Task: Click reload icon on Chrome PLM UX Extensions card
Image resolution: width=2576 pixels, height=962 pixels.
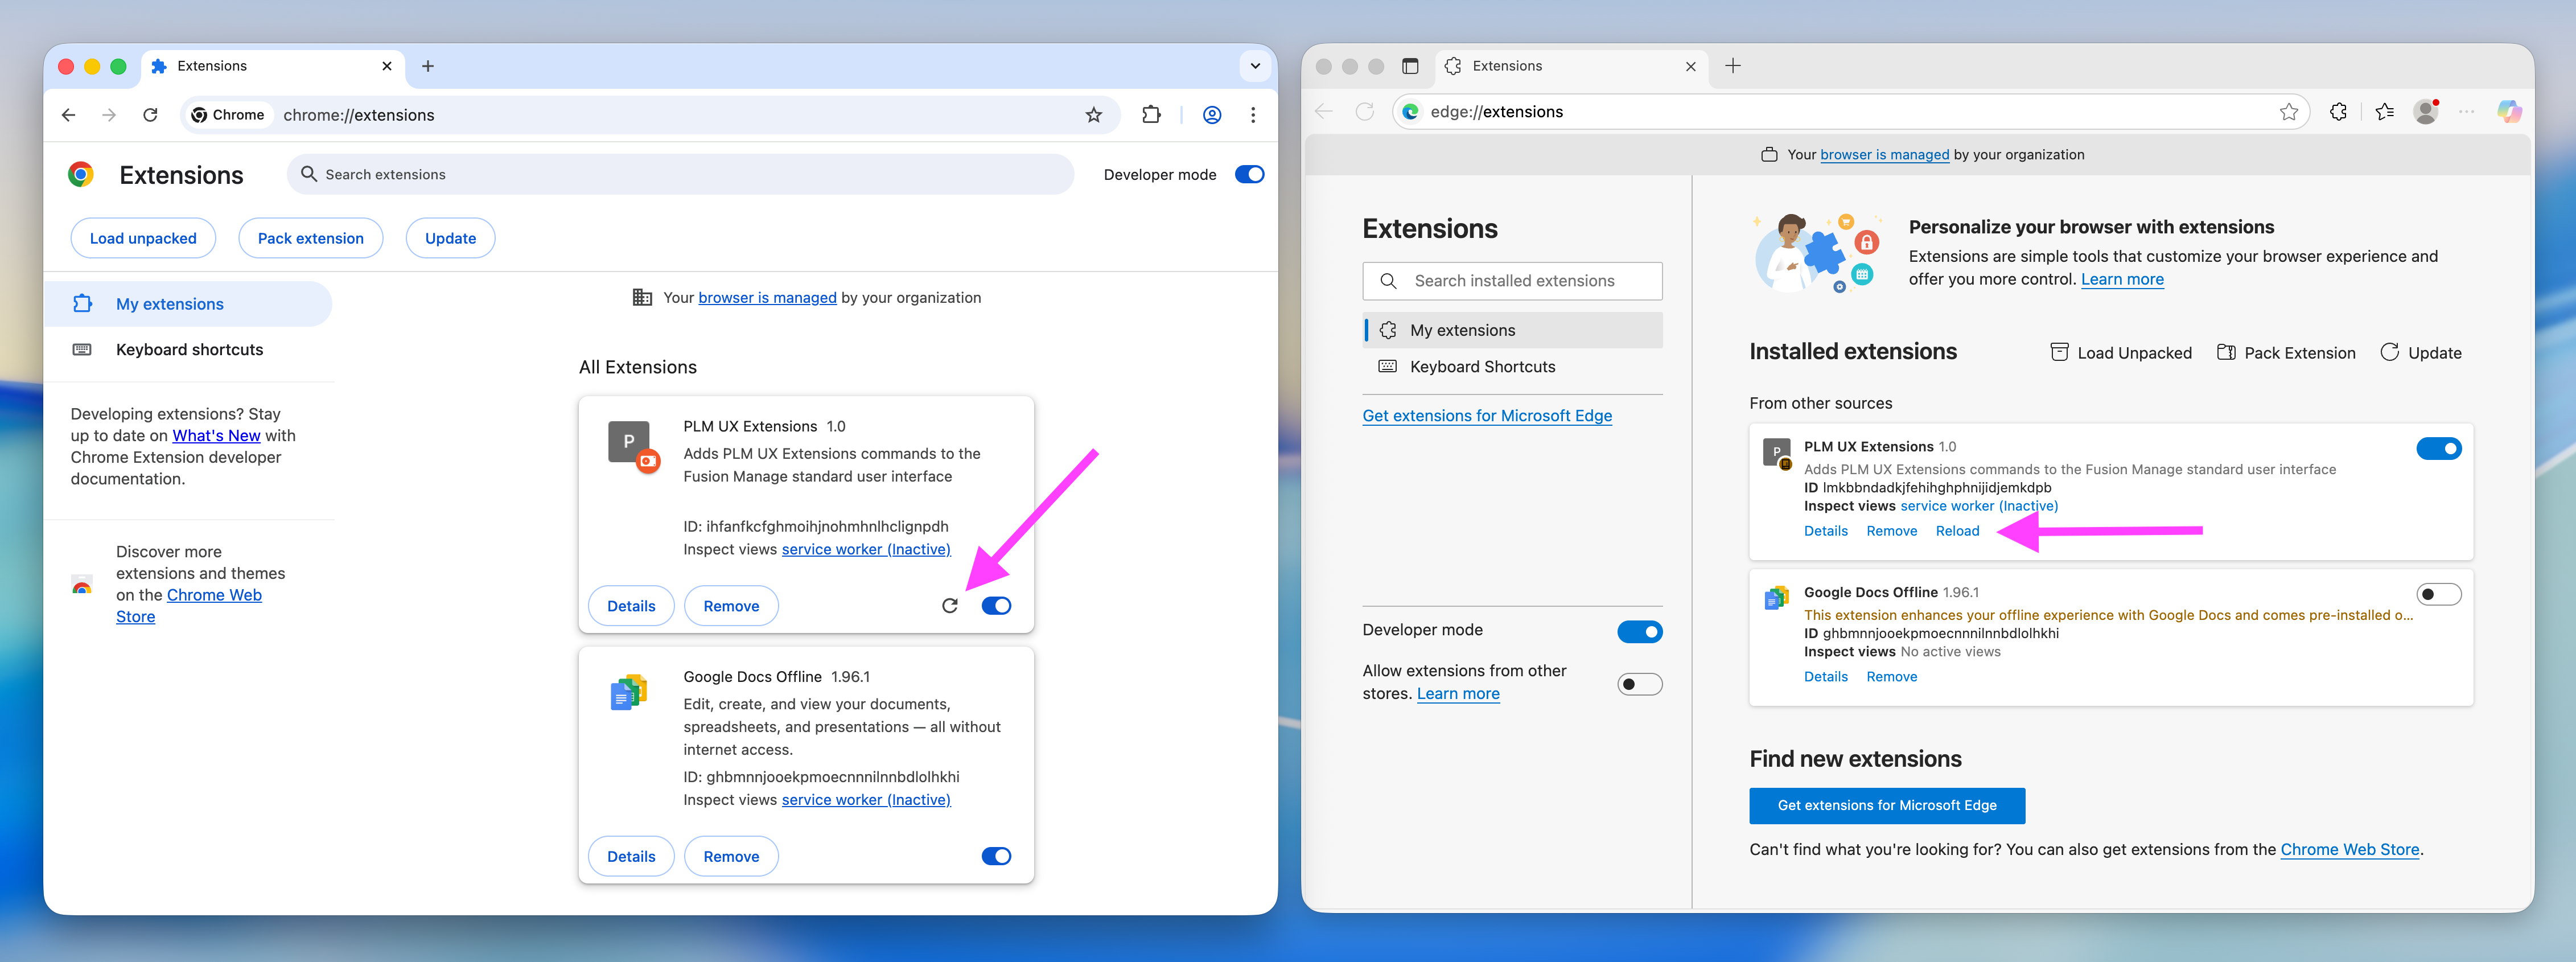Action: pos(949,606)
